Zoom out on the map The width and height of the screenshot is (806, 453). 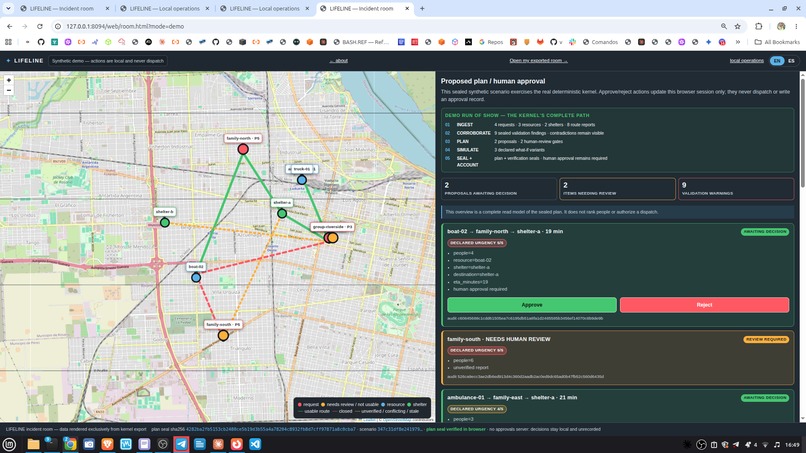[x=9, y=90]
